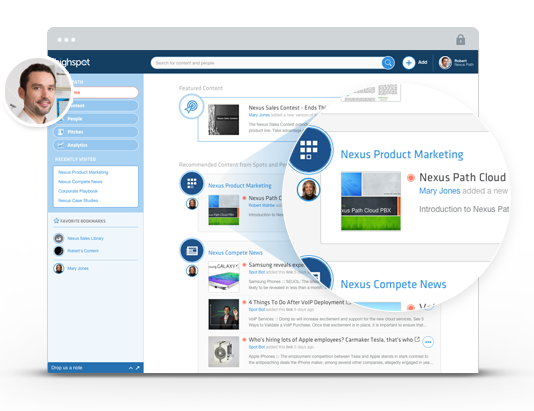The width and height of the screenshot is (534, 411).
Task: Open Samsung reveals article title
Action: (276, 265)
